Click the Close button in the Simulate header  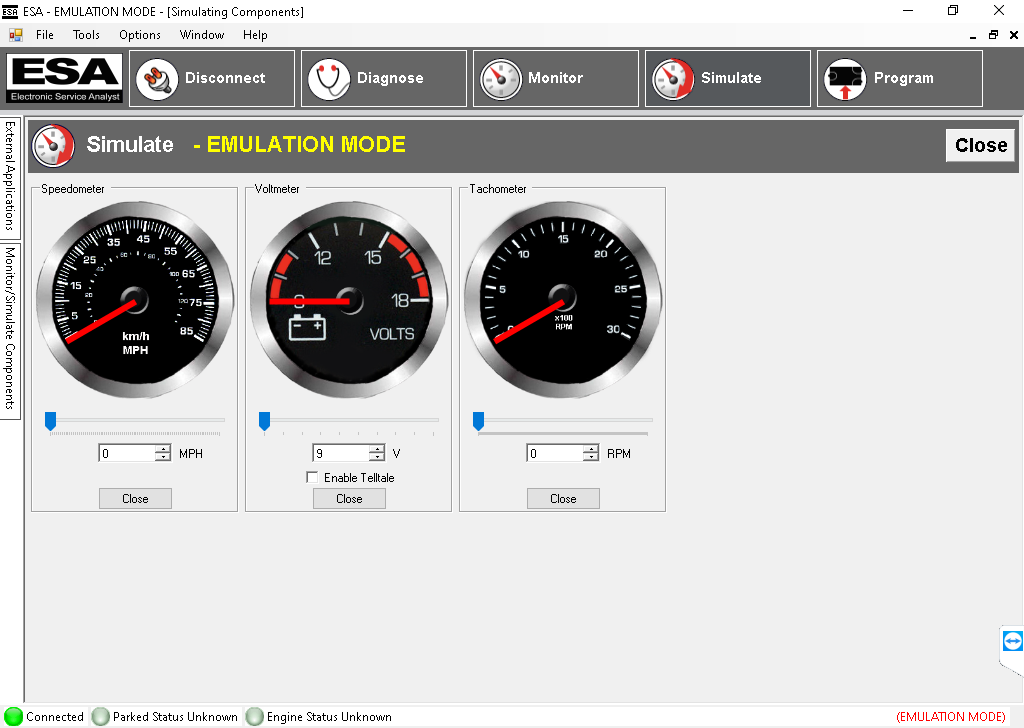click(980, 145)
